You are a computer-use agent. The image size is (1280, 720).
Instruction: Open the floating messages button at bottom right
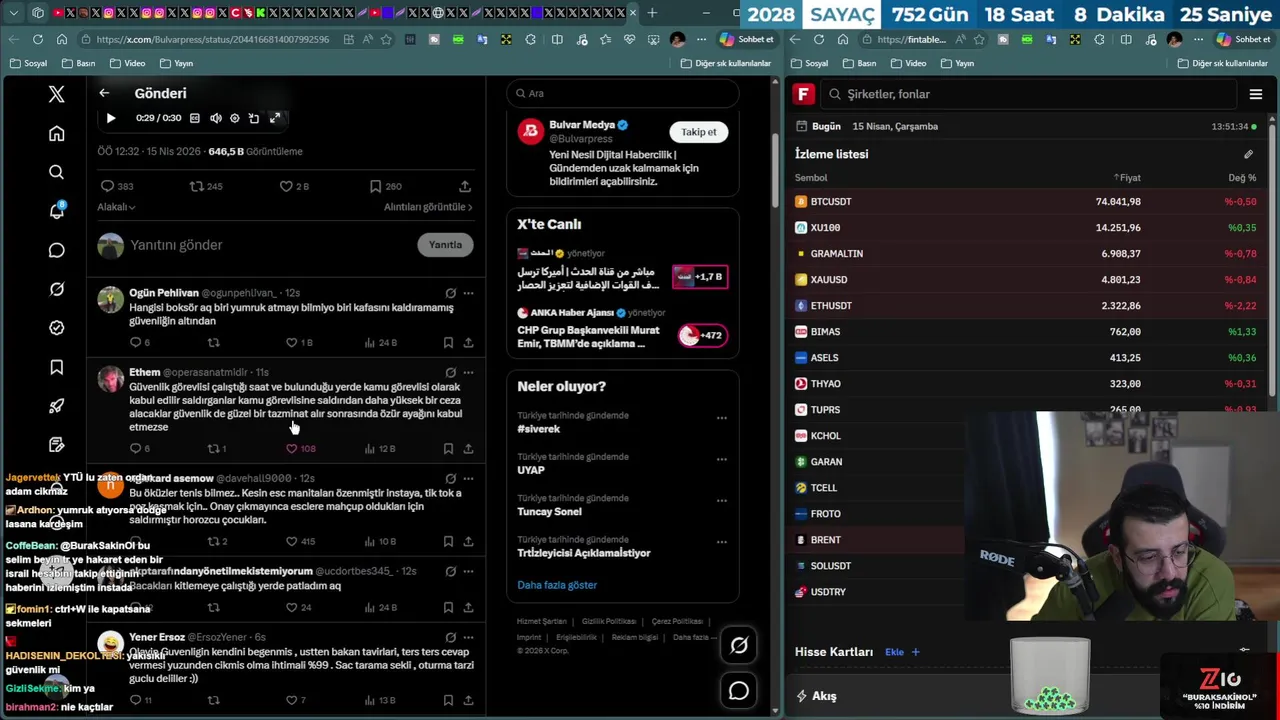[739, 690]
